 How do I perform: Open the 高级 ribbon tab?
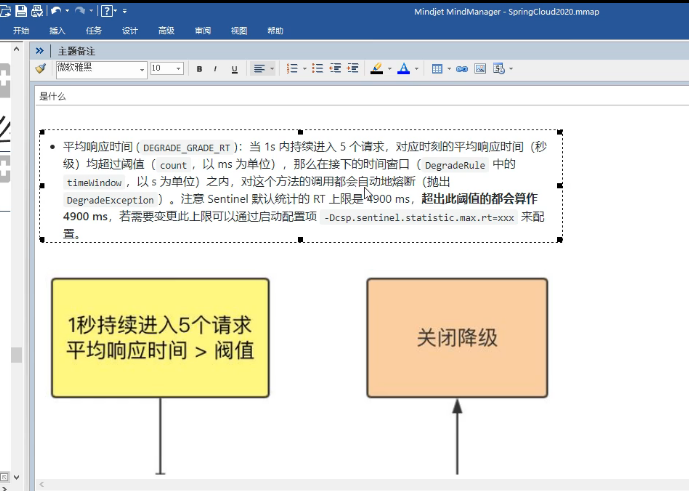(x=166, y=30)
